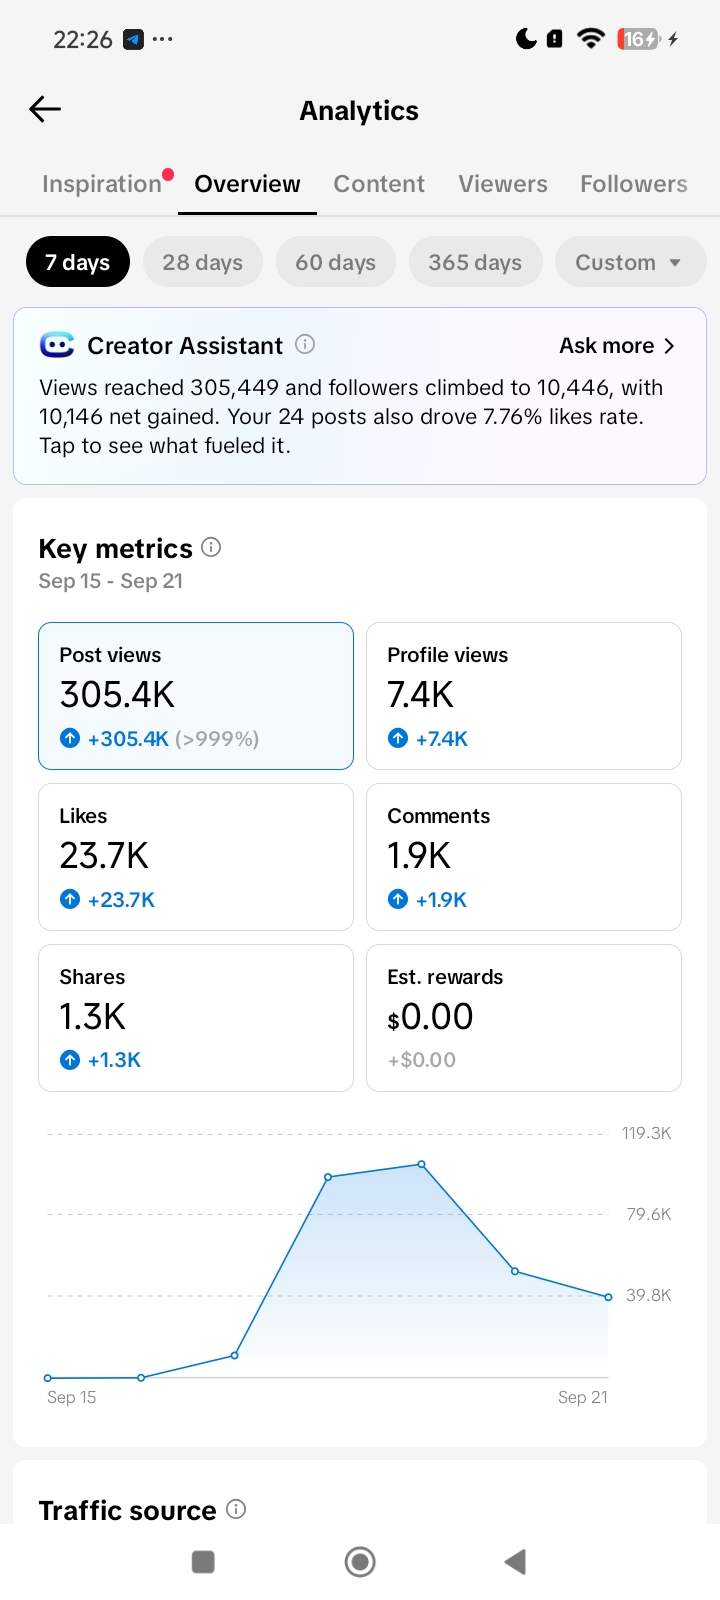The image size is (720, 1600).
Task: Open Traffic source info icon
Action: click(236, 1509)
